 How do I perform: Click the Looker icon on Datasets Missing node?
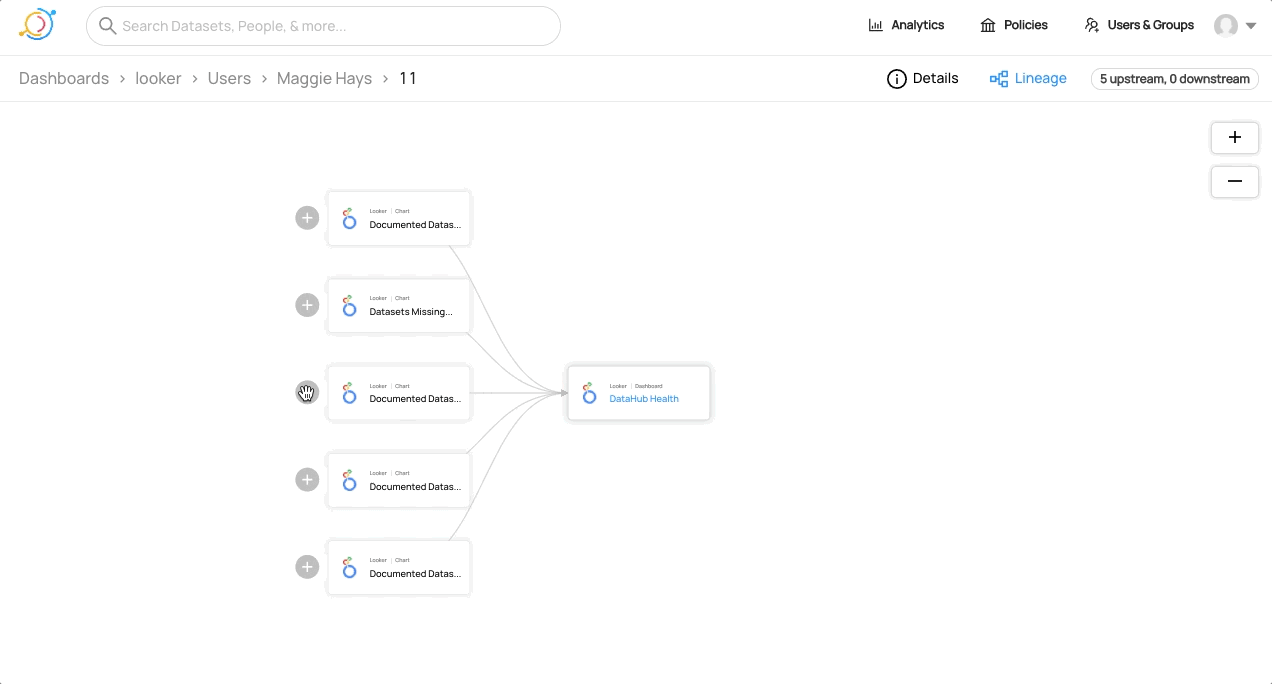[x=349, y=306]
